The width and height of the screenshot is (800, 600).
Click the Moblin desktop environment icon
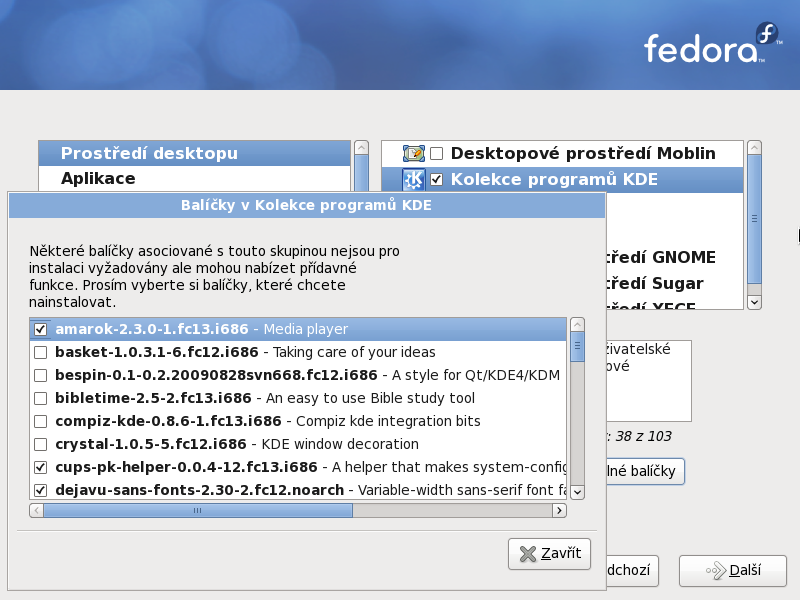pyautogui.click(x=413, y=153)
